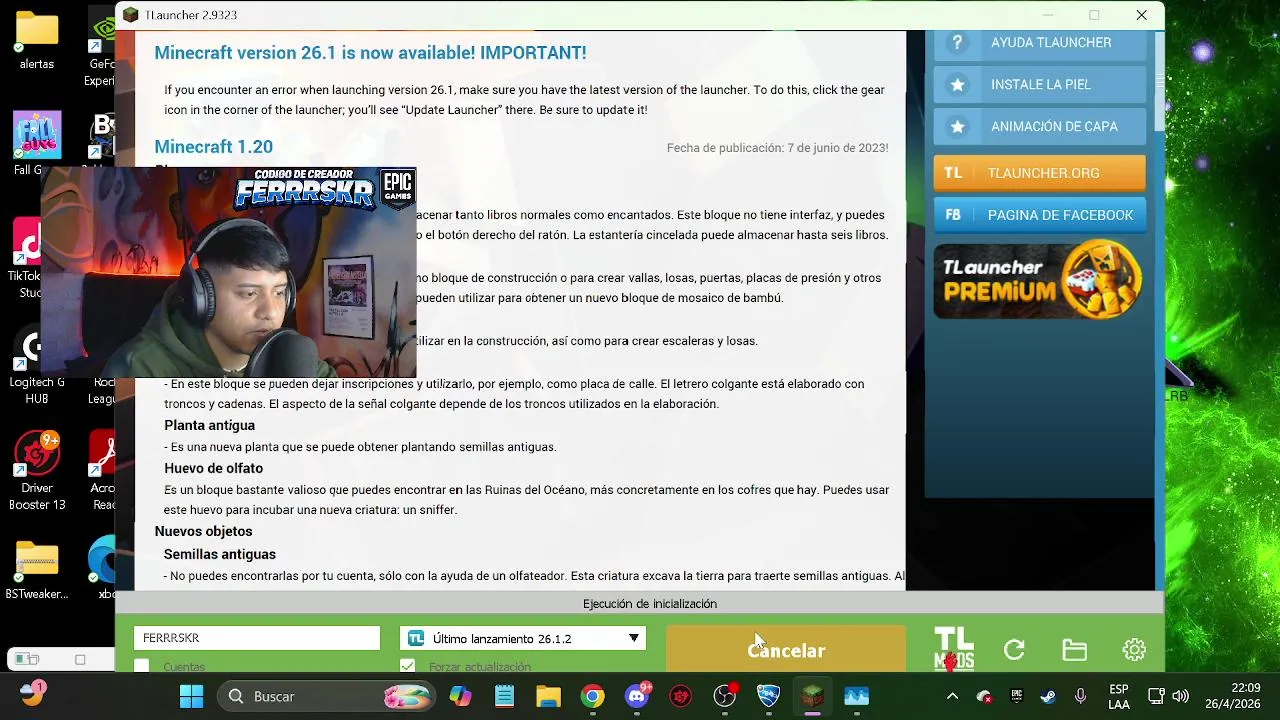1280x720 pixels.
Task: Show hidden system tray icons
Action: pyautogui.click(x=952, y=696)
